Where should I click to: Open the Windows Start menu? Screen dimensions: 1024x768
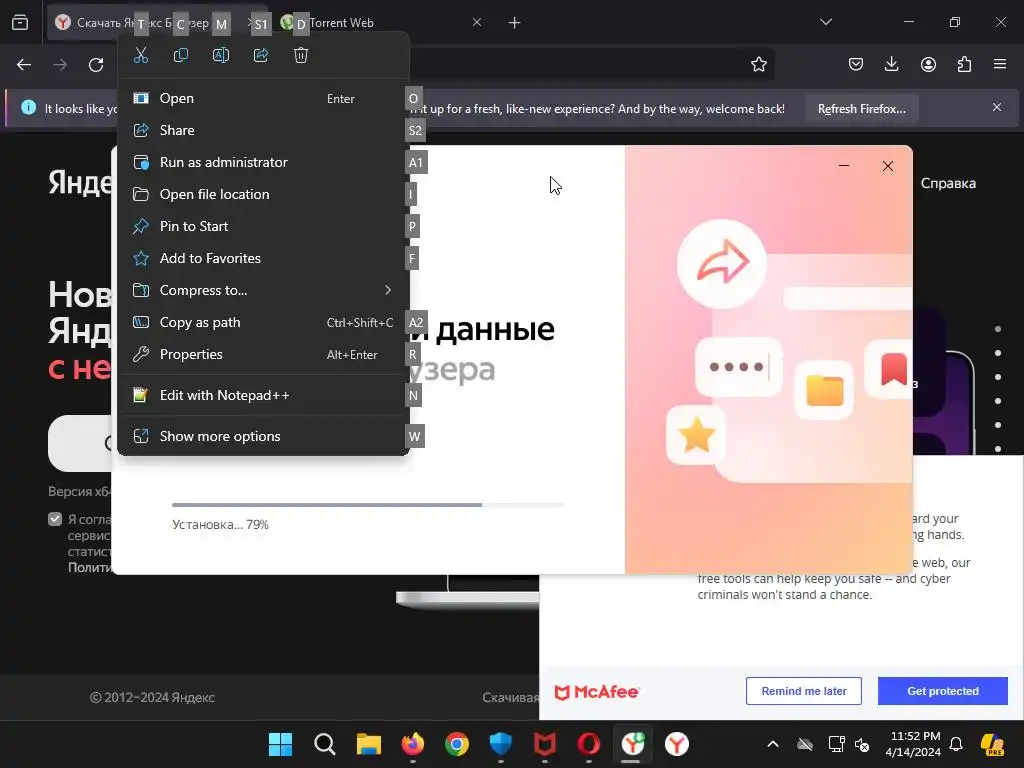281,744
